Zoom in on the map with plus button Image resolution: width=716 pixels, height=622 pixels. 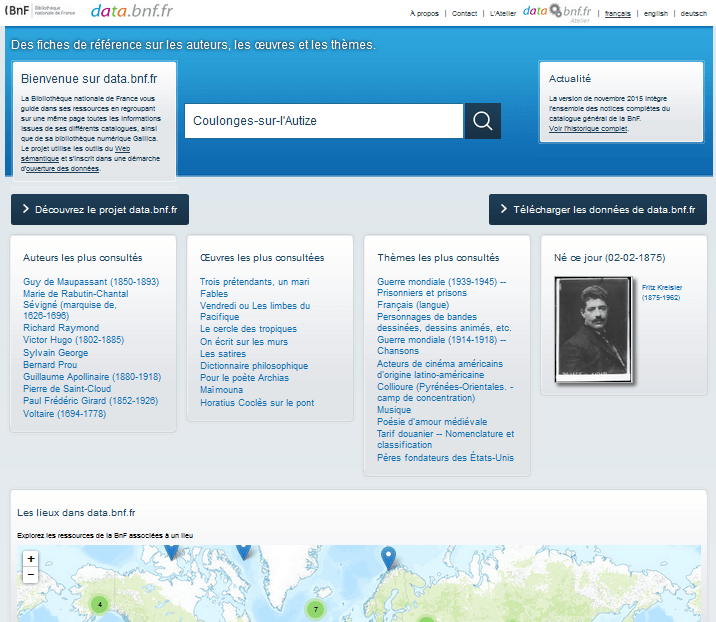[x=31, y=559]
